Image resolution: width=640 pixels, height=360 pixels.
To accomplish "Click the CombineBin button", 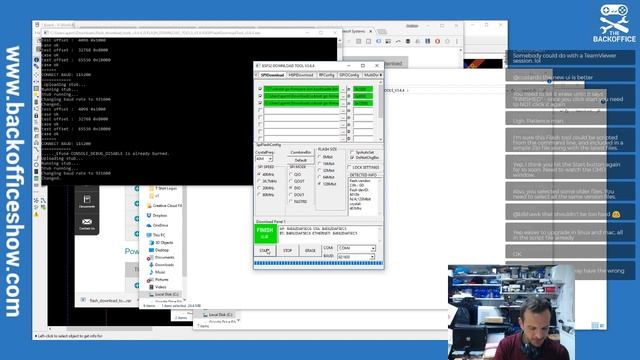I will point(300,152).
